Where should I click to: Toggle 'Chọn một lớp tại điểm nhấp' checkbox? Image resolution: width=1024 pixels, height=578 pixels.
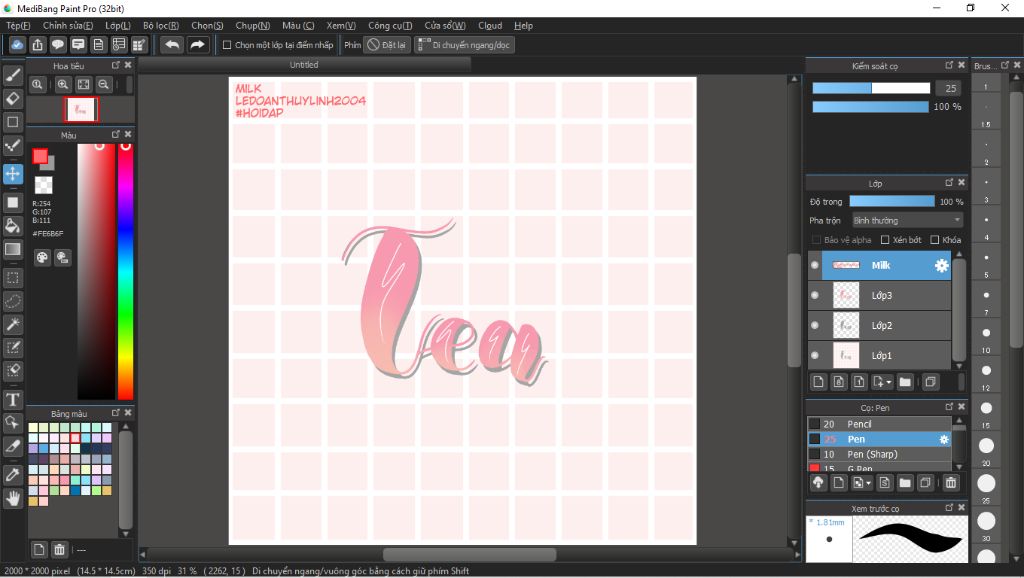[227, 45]
